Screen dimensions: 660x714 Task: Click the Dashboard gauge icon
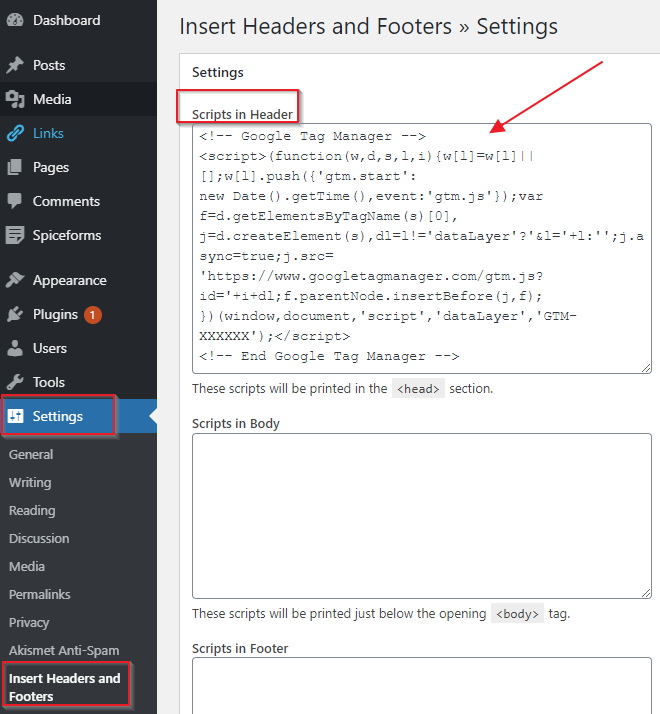tap(15, 20)
